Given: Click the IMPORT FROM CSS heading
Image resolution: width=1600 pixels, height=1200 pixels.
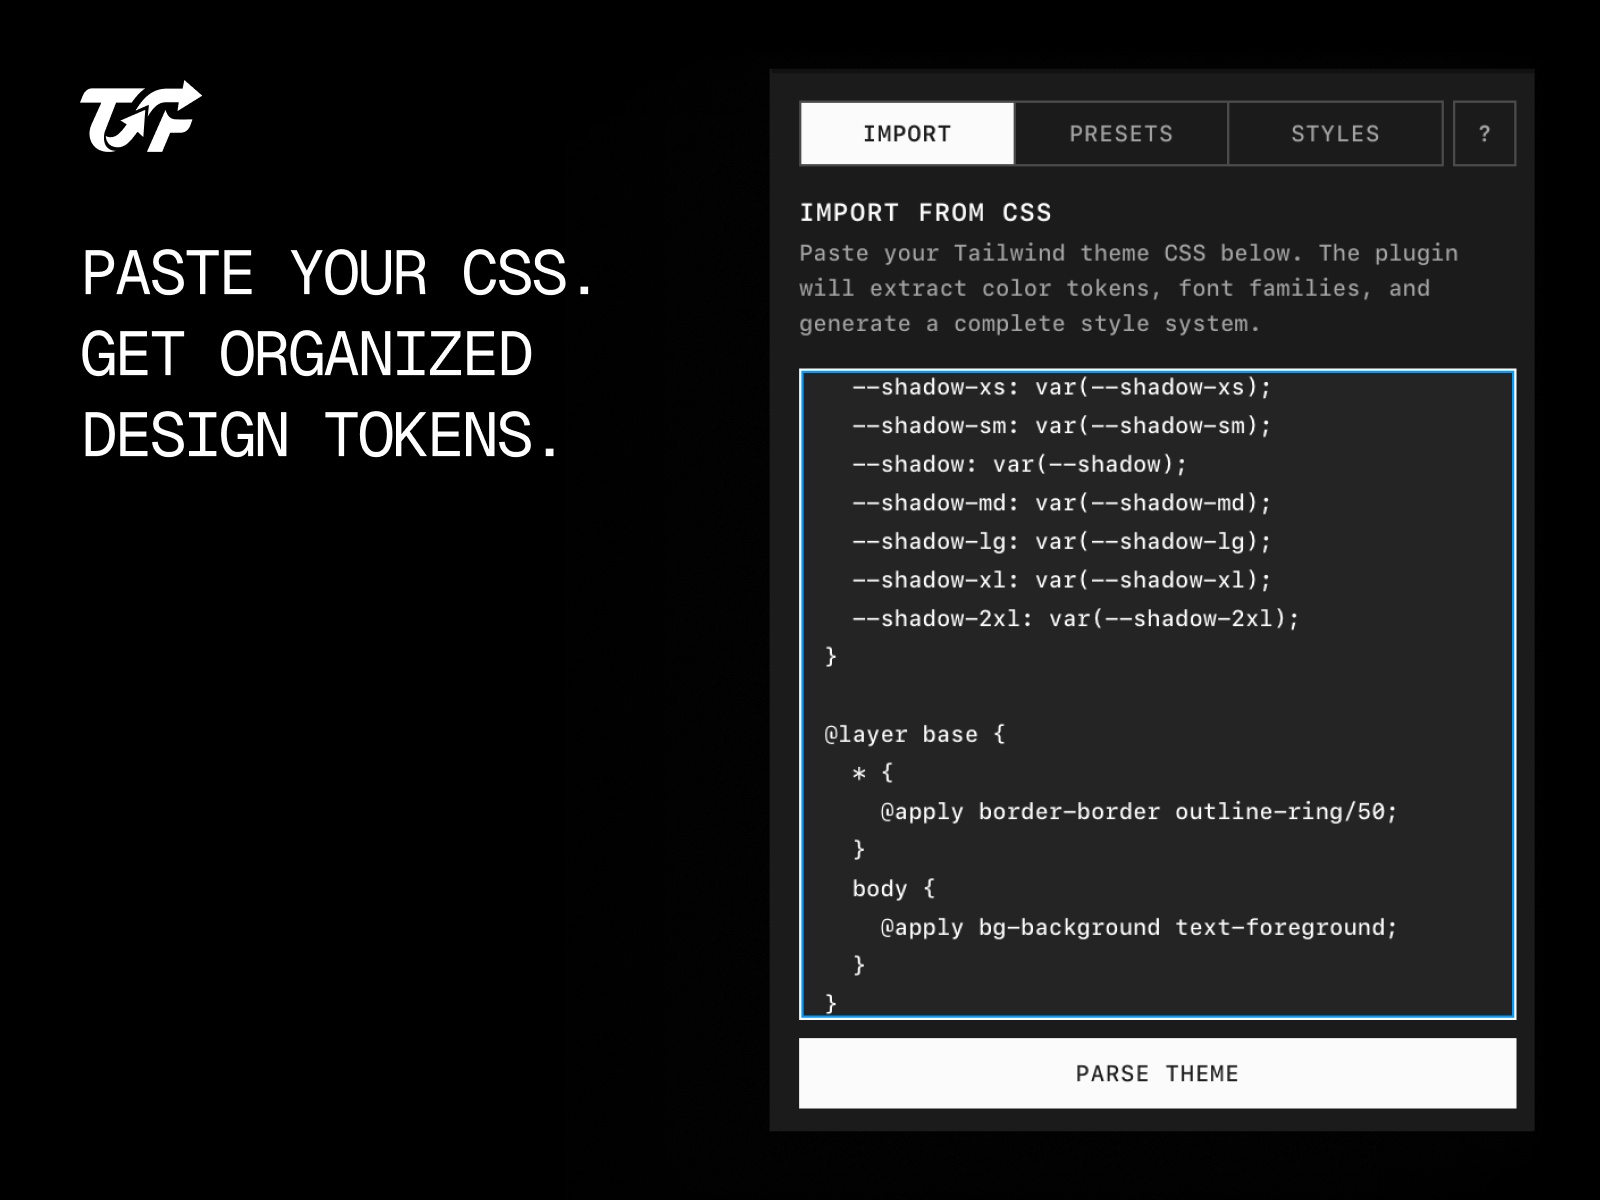Looking at the screenshot, I should pyautogui.click(x=925, y=212).
